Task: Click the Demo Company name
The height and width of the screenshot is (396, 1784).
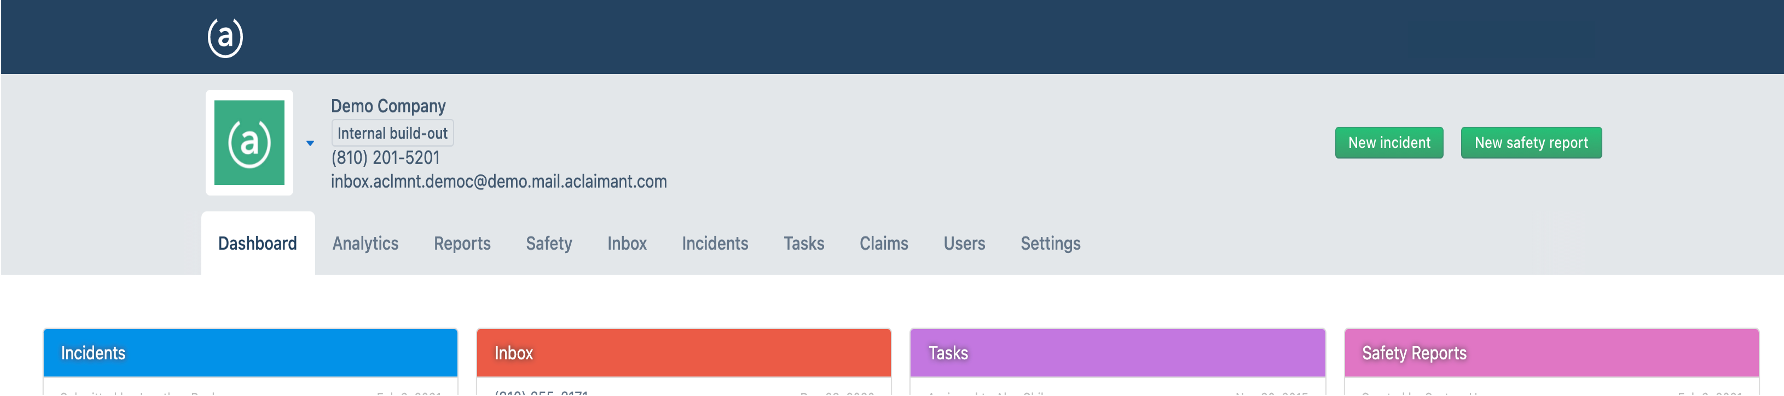Action: tap(388, 106)
